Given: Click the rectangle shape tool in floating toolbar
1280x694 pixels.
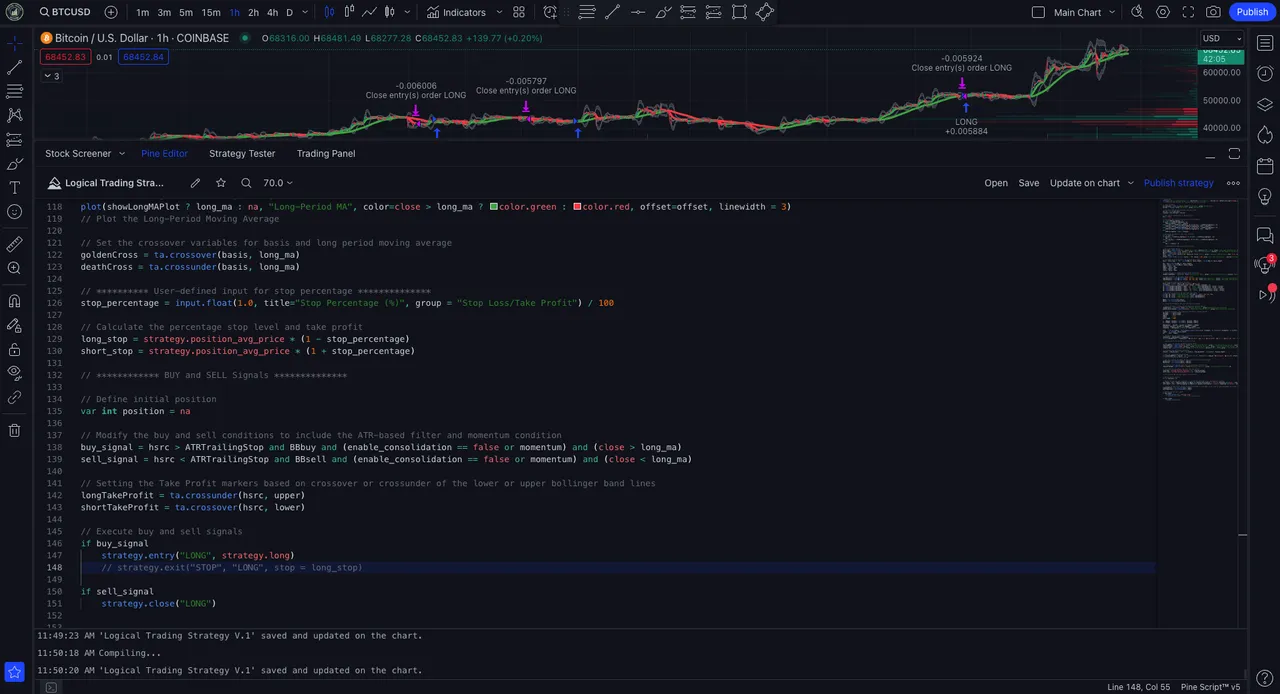Looking at the screenshot, I should coord(739,12).
